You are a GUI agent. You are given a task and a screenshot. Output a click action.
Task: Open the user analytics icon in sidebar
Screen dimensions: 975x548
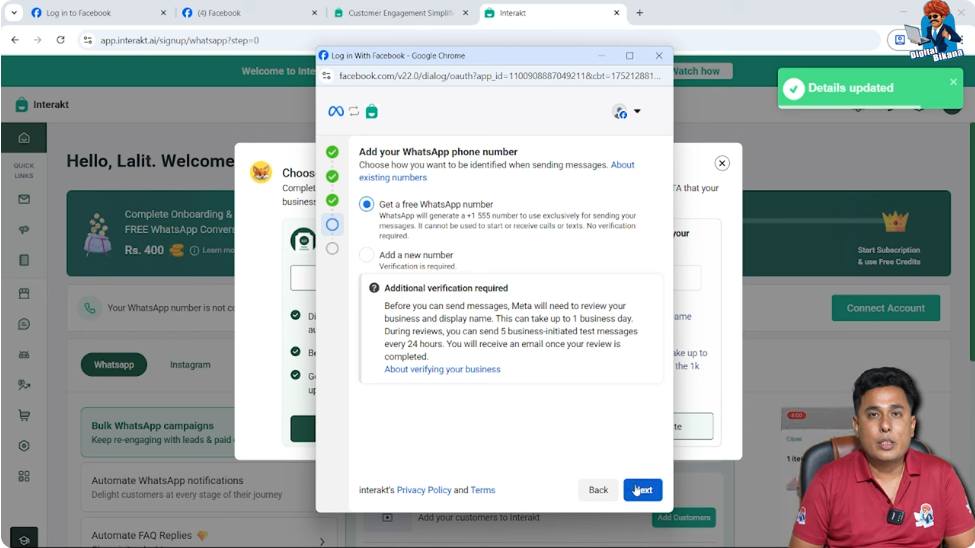click(x=24, y=385)
